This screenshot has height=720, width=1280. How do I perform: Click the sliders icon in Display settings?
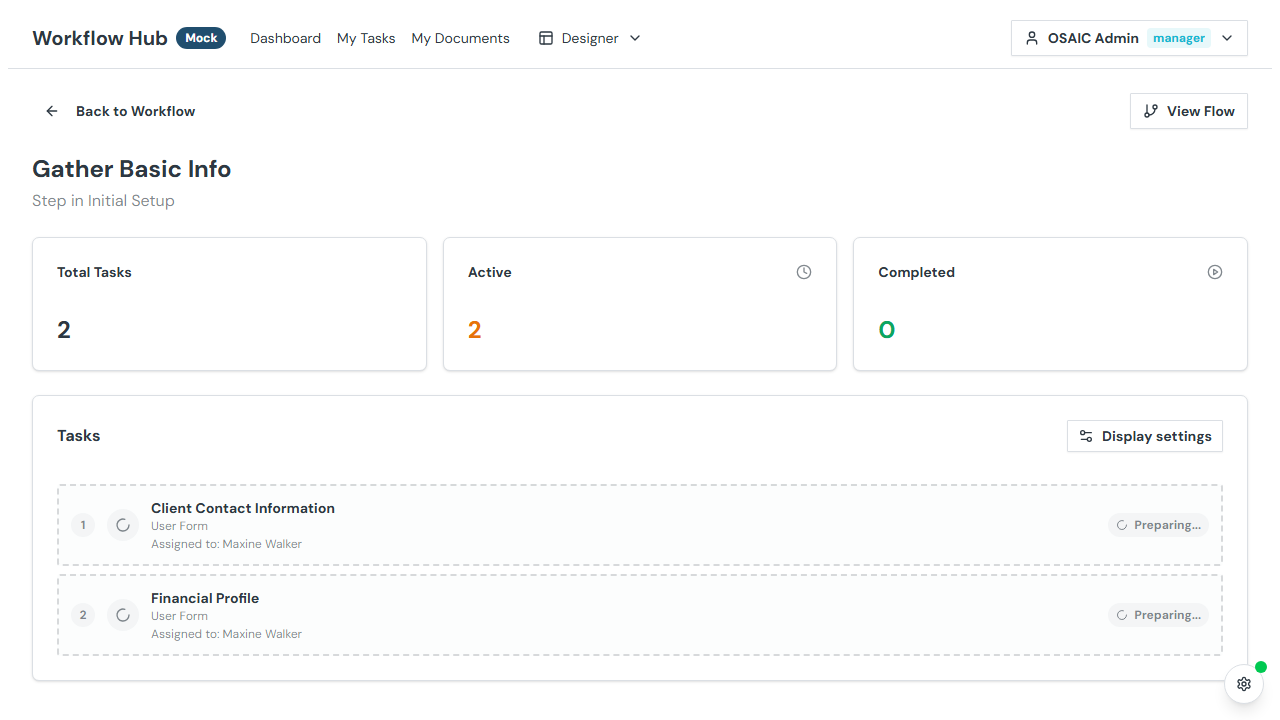(1086, 436)
